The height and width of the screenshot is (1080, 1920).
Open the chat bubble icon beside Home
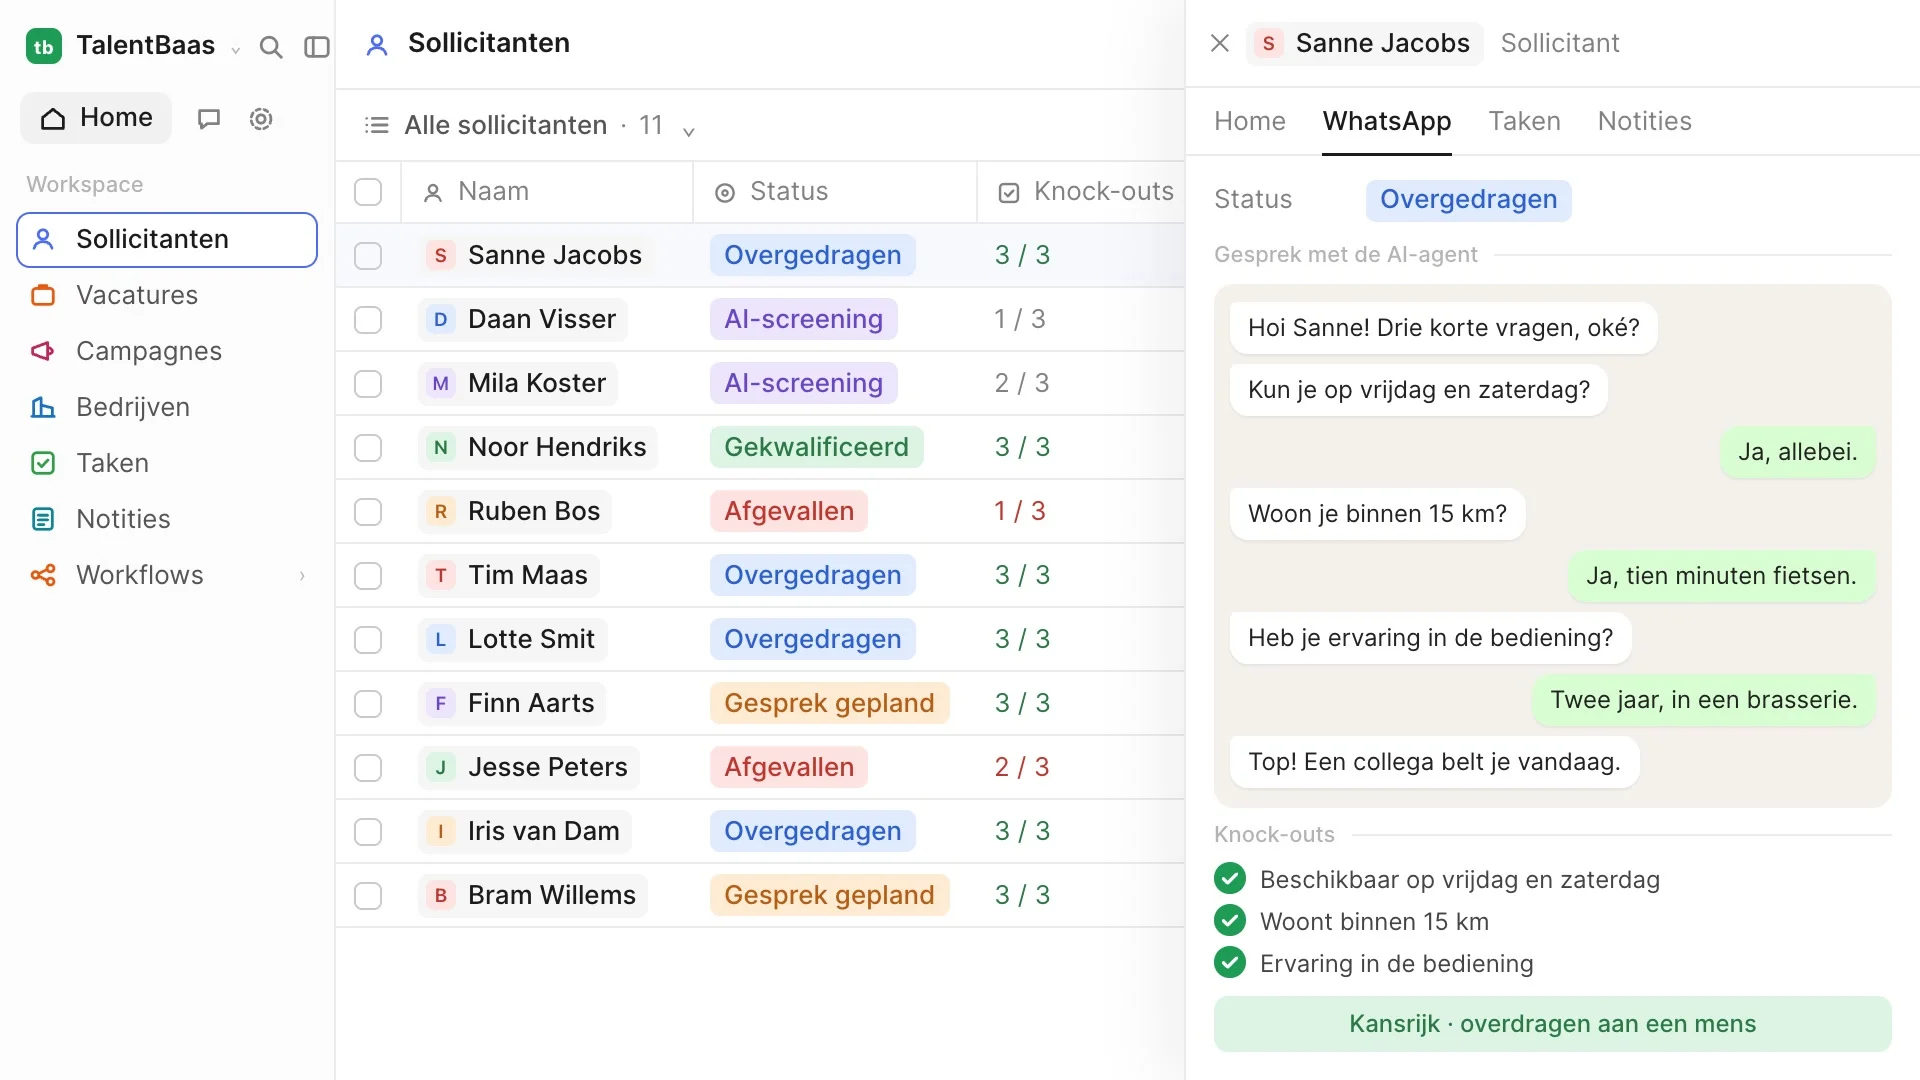click(209, 119)
